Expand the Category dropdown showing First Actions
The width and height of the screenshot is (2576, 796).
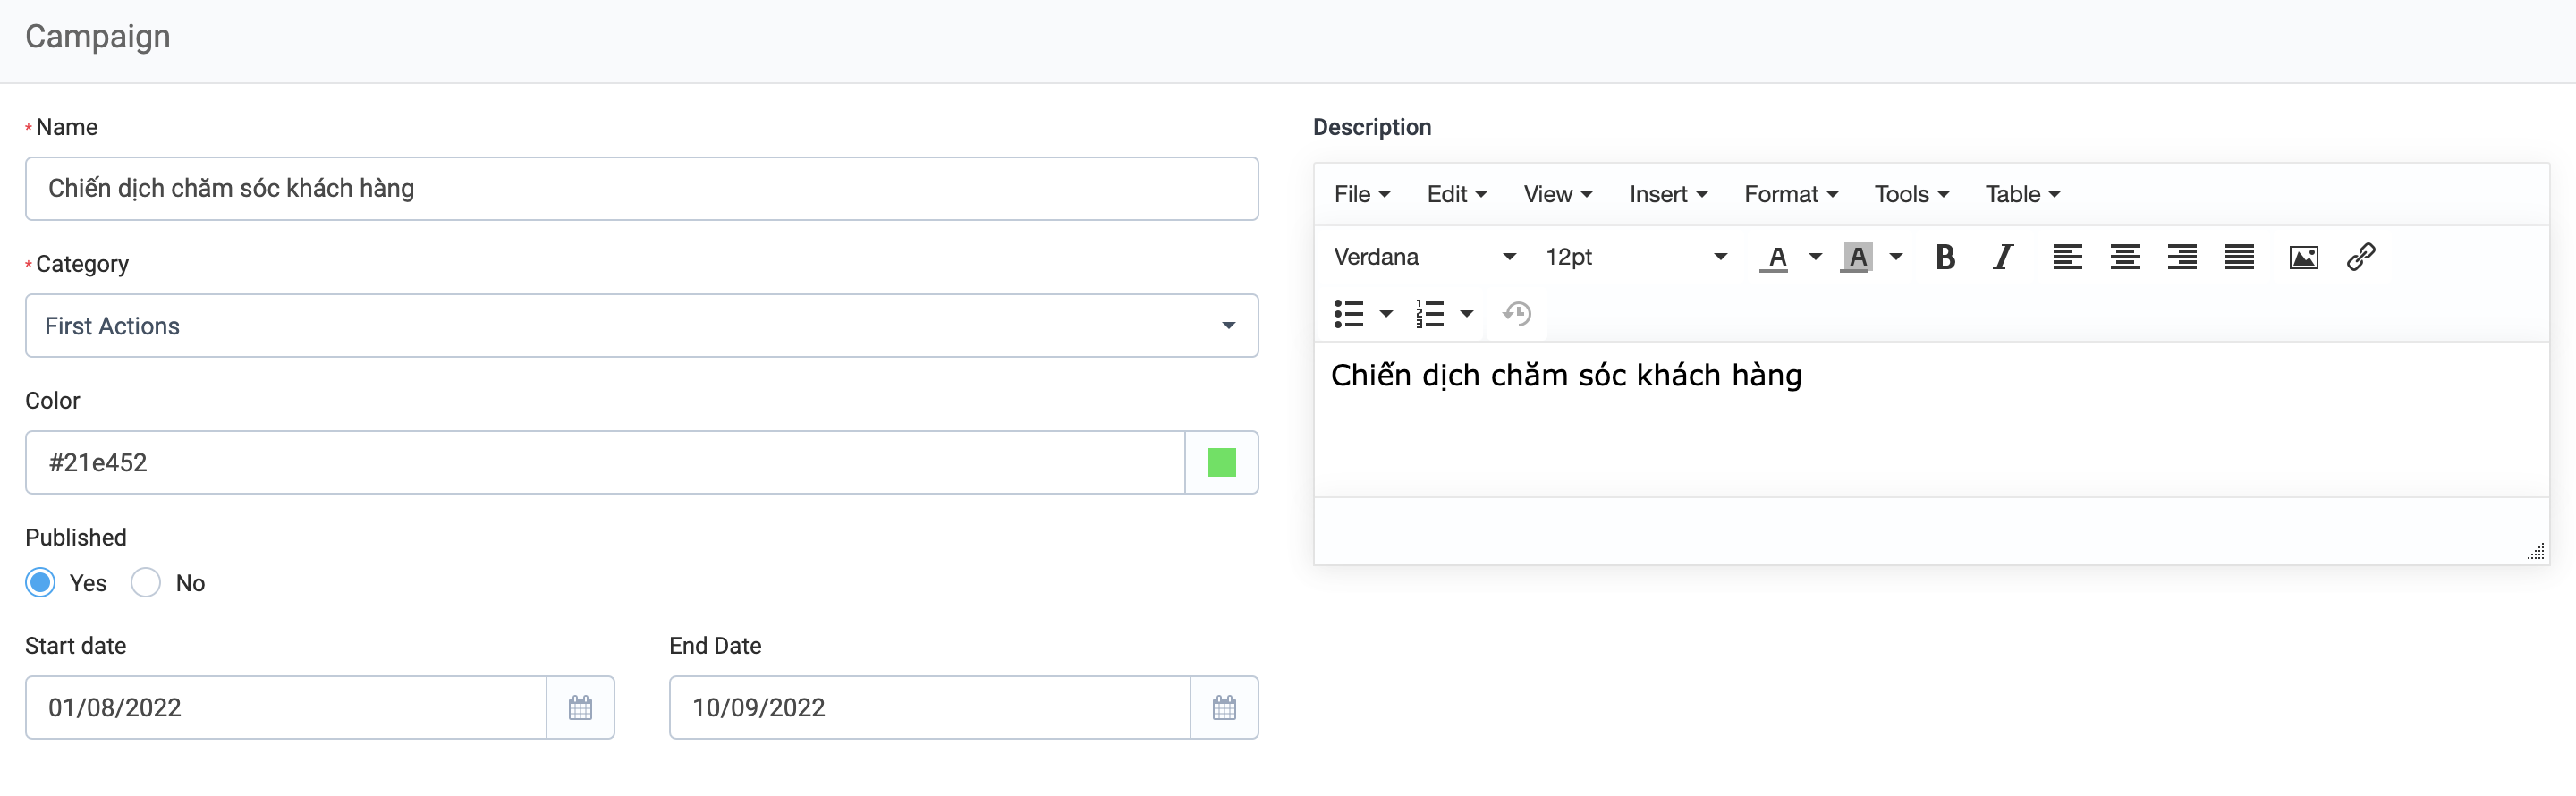pos(641,326)
